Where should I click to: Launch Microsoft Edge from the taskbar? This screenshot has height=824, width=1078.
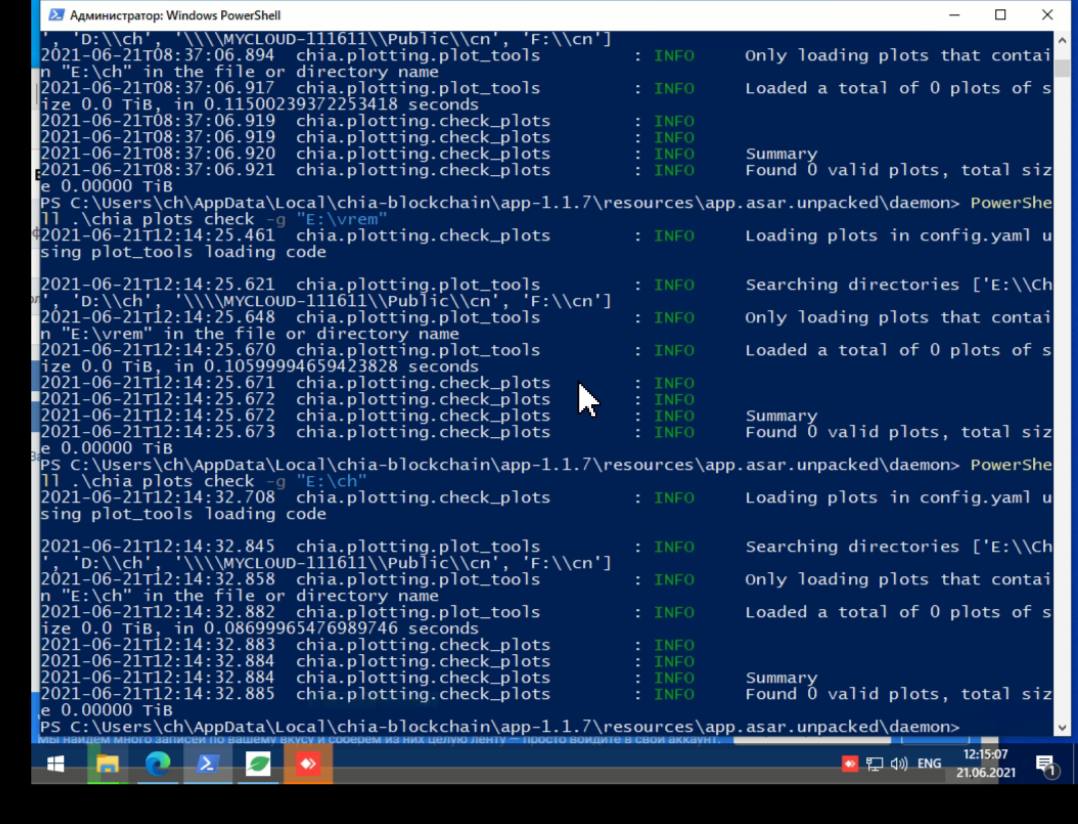158,764
